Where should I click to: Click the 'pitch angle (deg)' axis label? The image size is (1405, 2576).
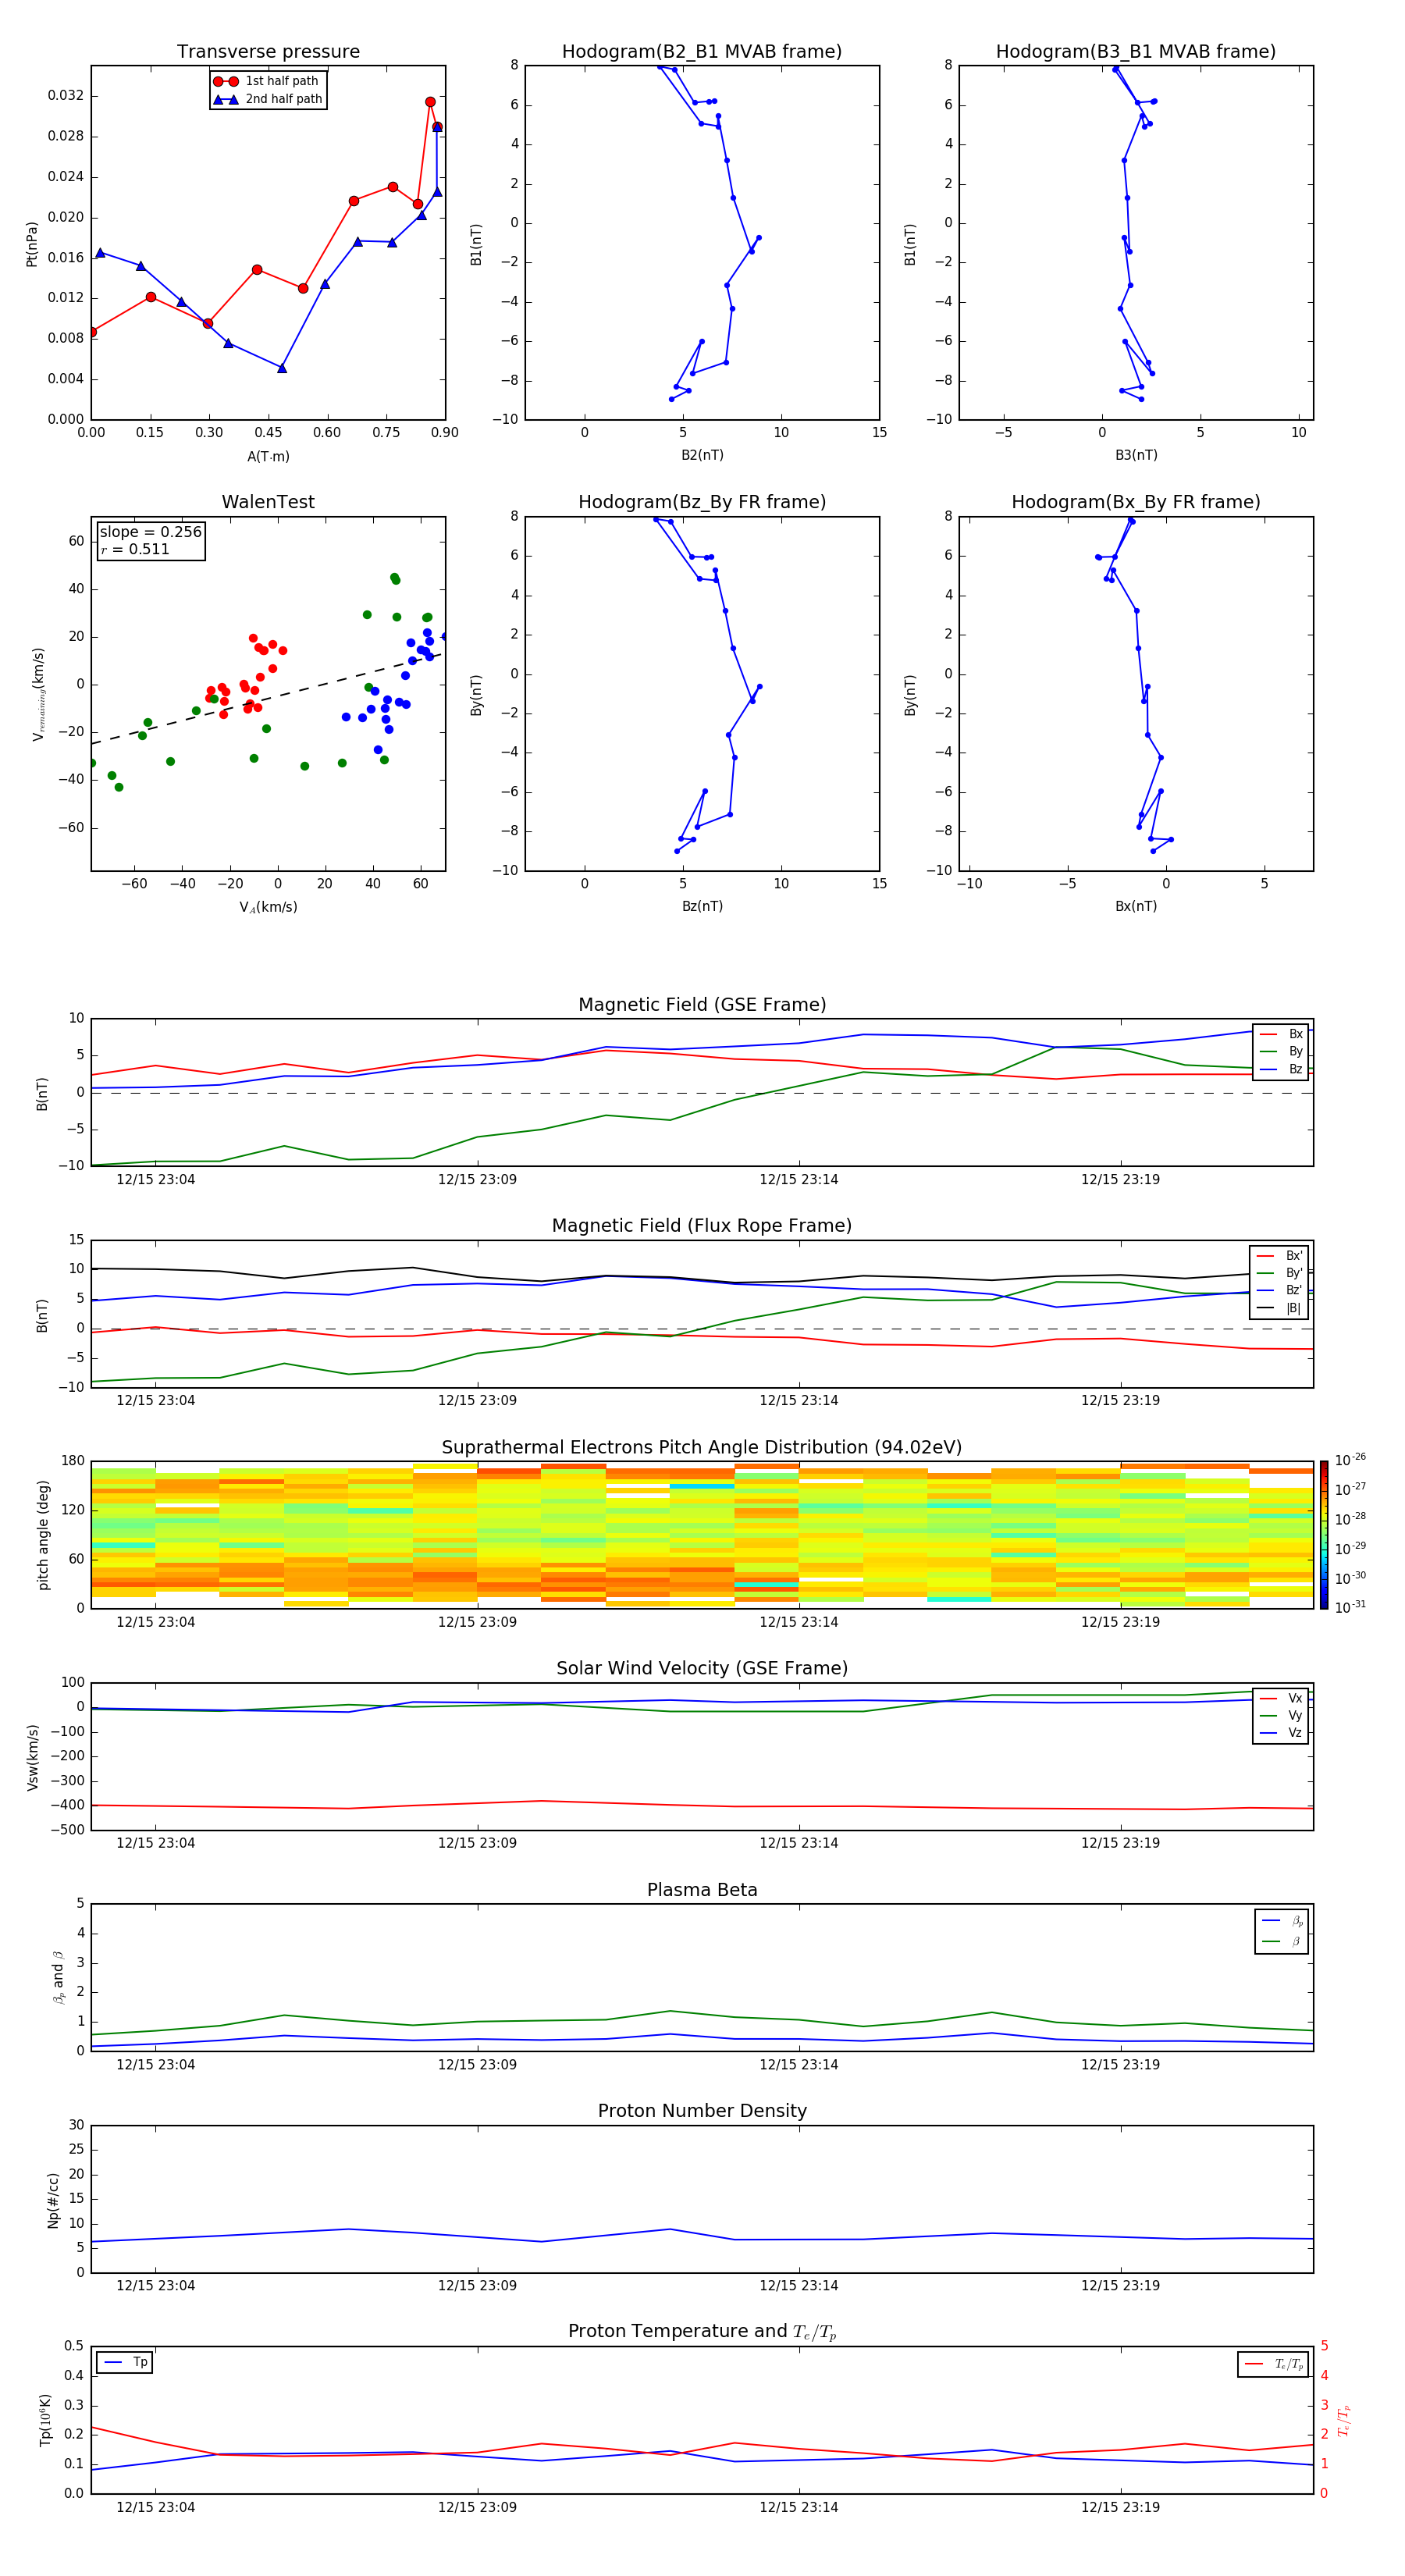[43, 1534]
